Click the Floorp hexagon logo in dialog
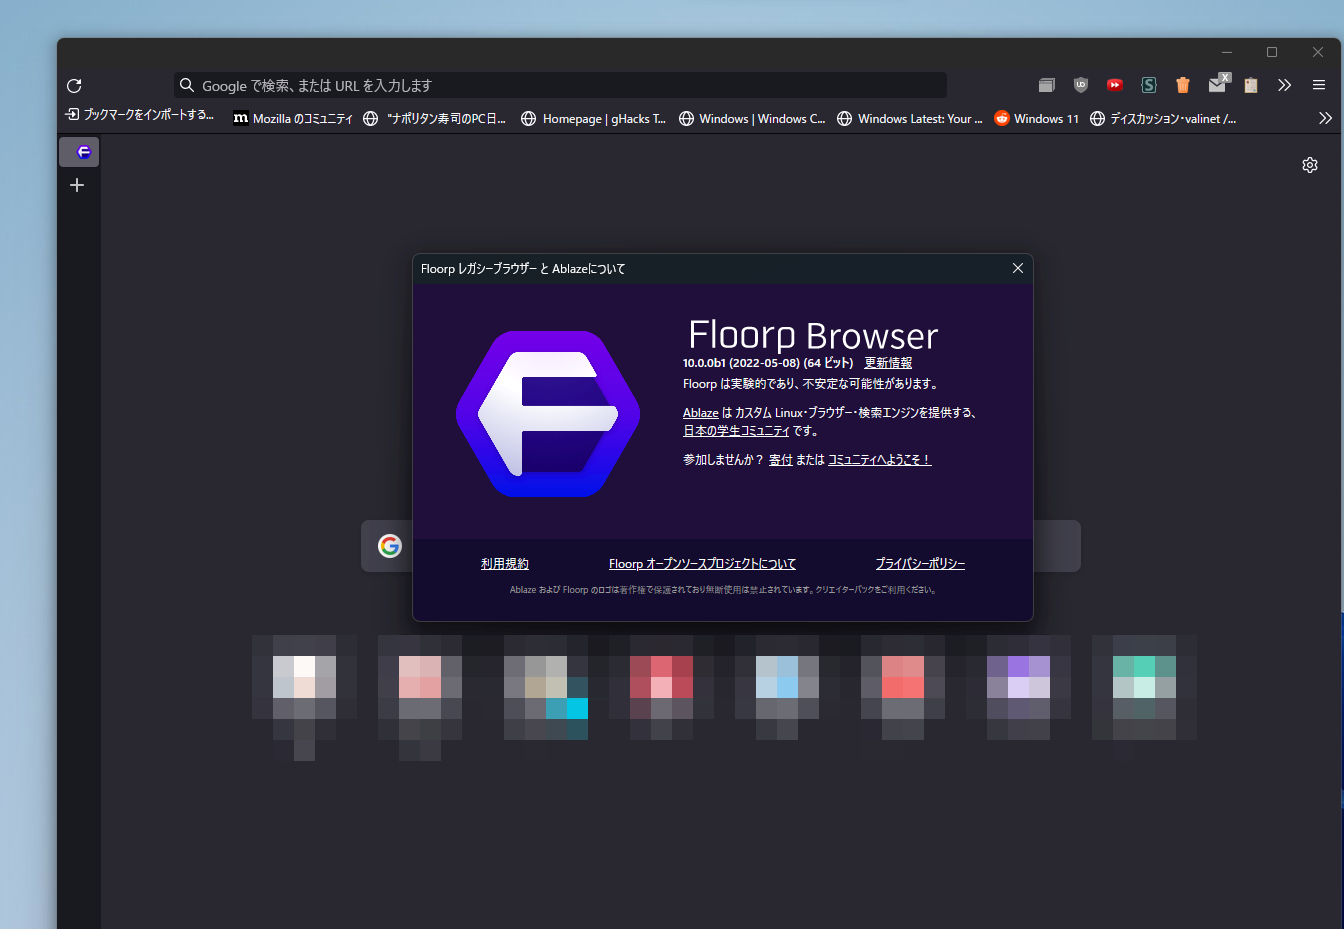The height and width of the screenshot is (929, 1344). point(548,413)
